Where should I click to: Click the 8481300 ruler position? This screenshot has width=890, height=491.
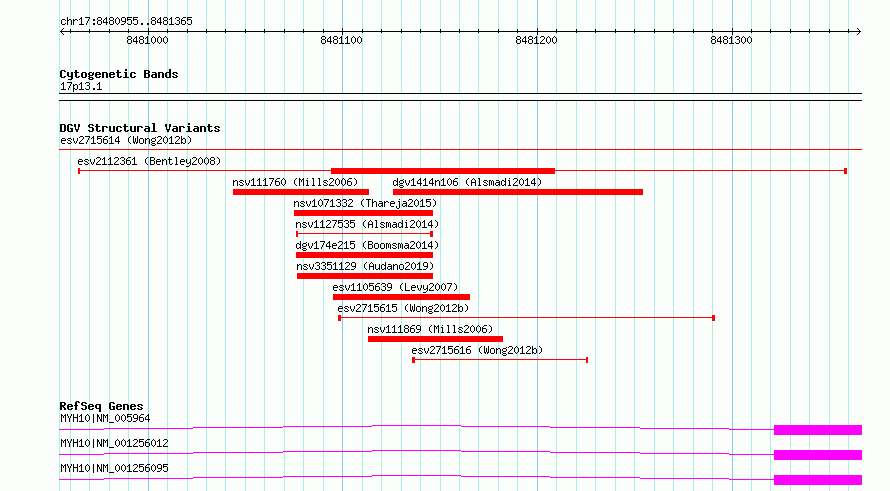731,40
